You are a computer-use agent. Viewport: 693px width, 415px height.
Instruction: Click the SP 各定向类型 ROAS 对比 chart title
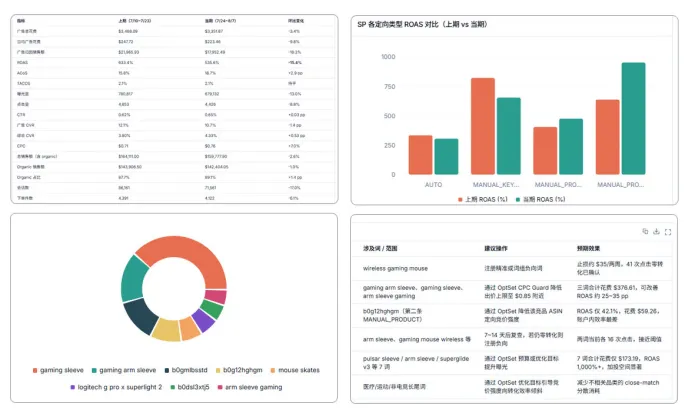[422, 25]
